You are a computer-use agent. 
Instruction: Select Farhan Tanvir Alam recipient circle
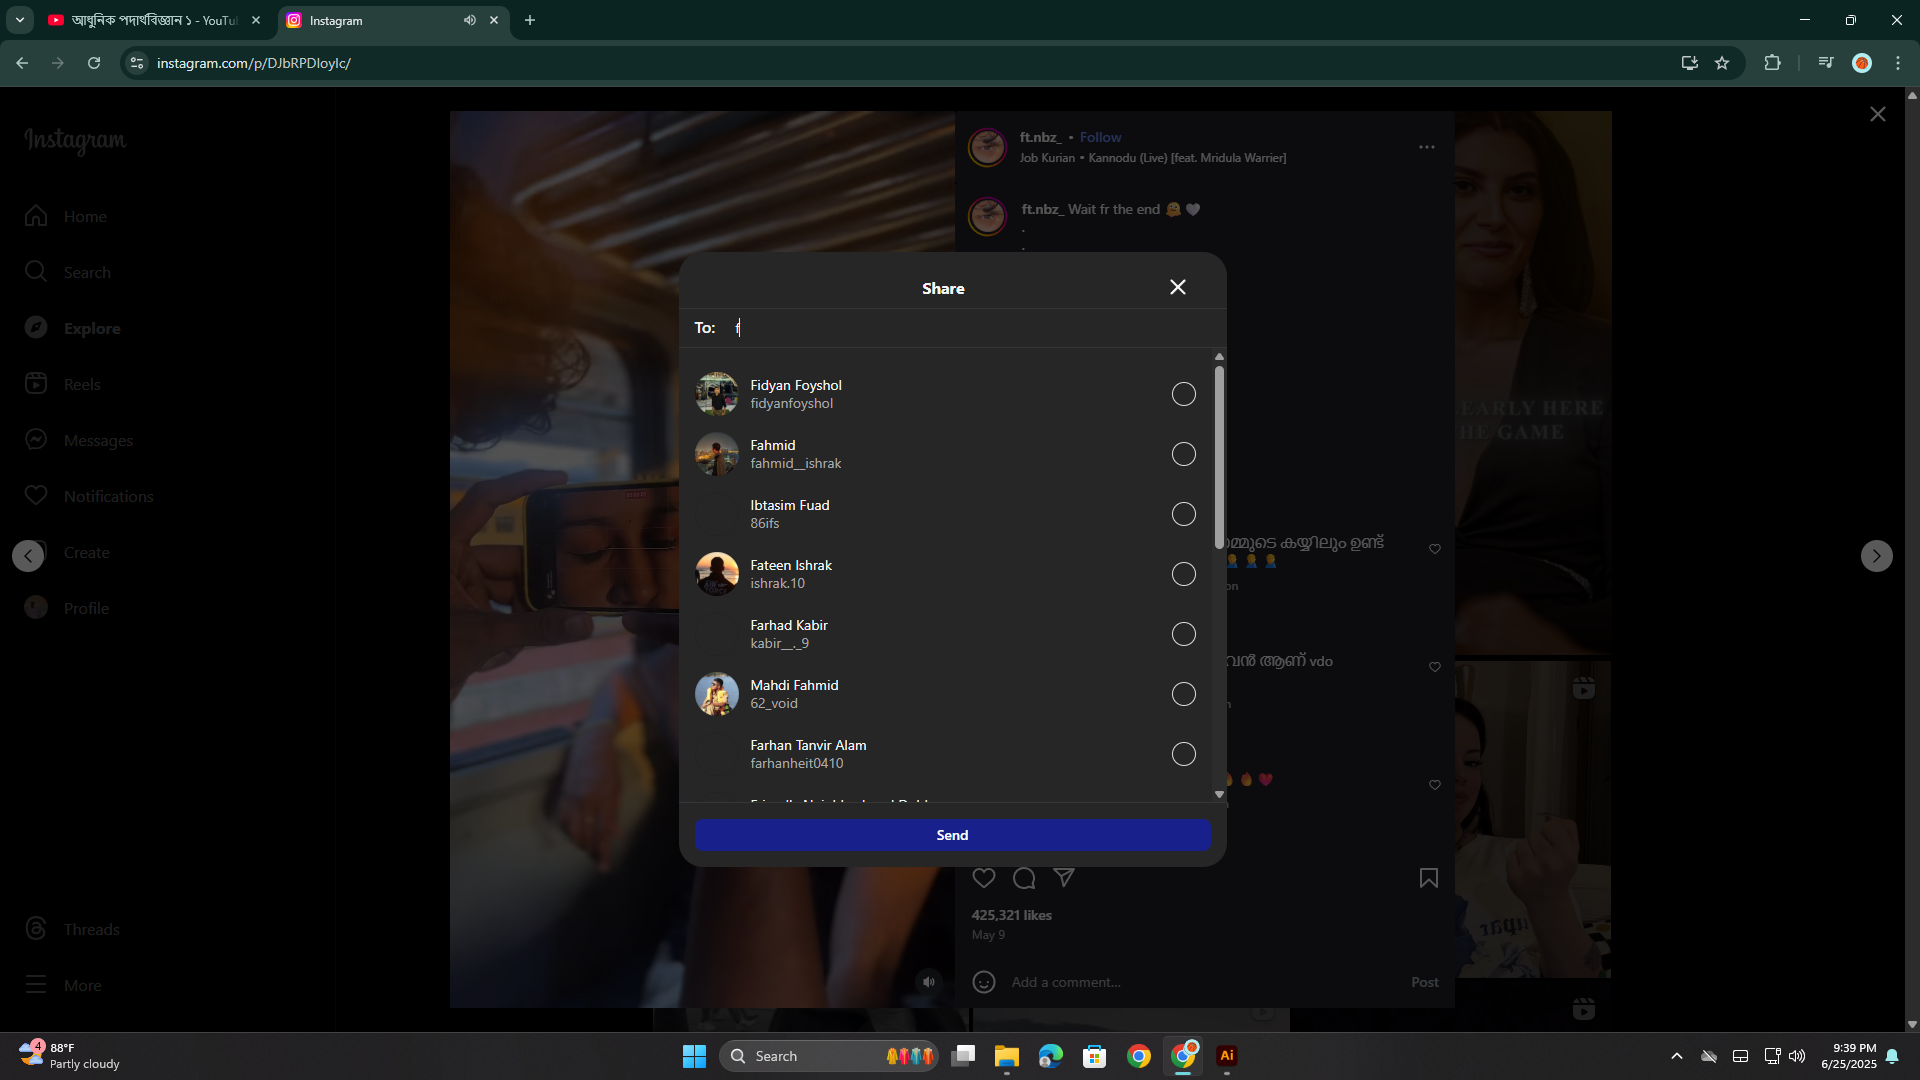[1183, 754]
